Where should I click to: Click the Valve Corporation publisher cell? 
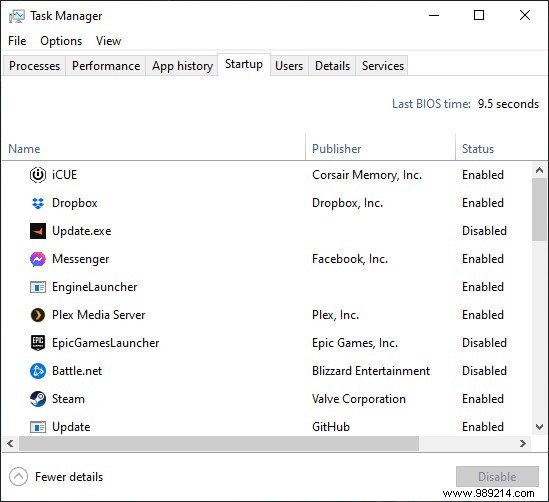[x=359, y=399]
